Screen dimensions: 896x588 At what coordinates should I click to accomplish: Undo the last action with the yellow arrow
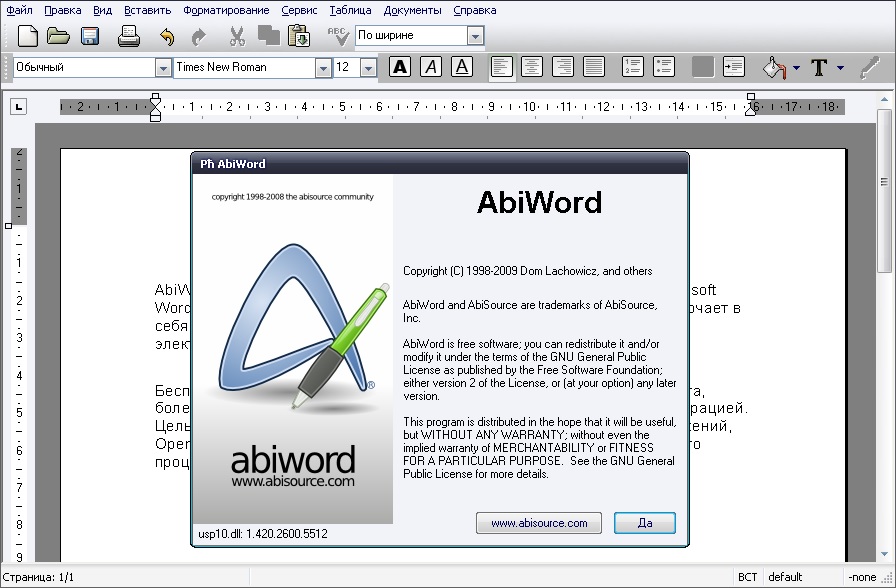point(167,37)
